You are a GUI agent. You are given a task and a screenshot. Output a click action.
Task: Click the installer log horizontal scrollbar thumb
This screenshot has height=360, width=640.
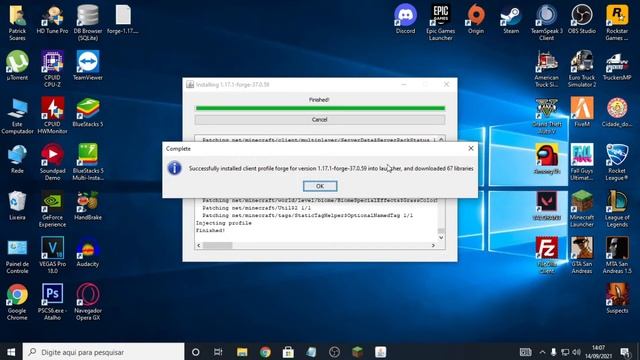pyautogui.click(x=218, y=245)
